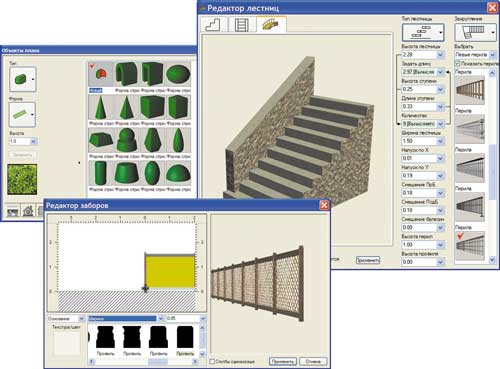Select the egg-shaped hedge shape
The width and height of the screenshot is (500, 369).
(x=153, y=173)
